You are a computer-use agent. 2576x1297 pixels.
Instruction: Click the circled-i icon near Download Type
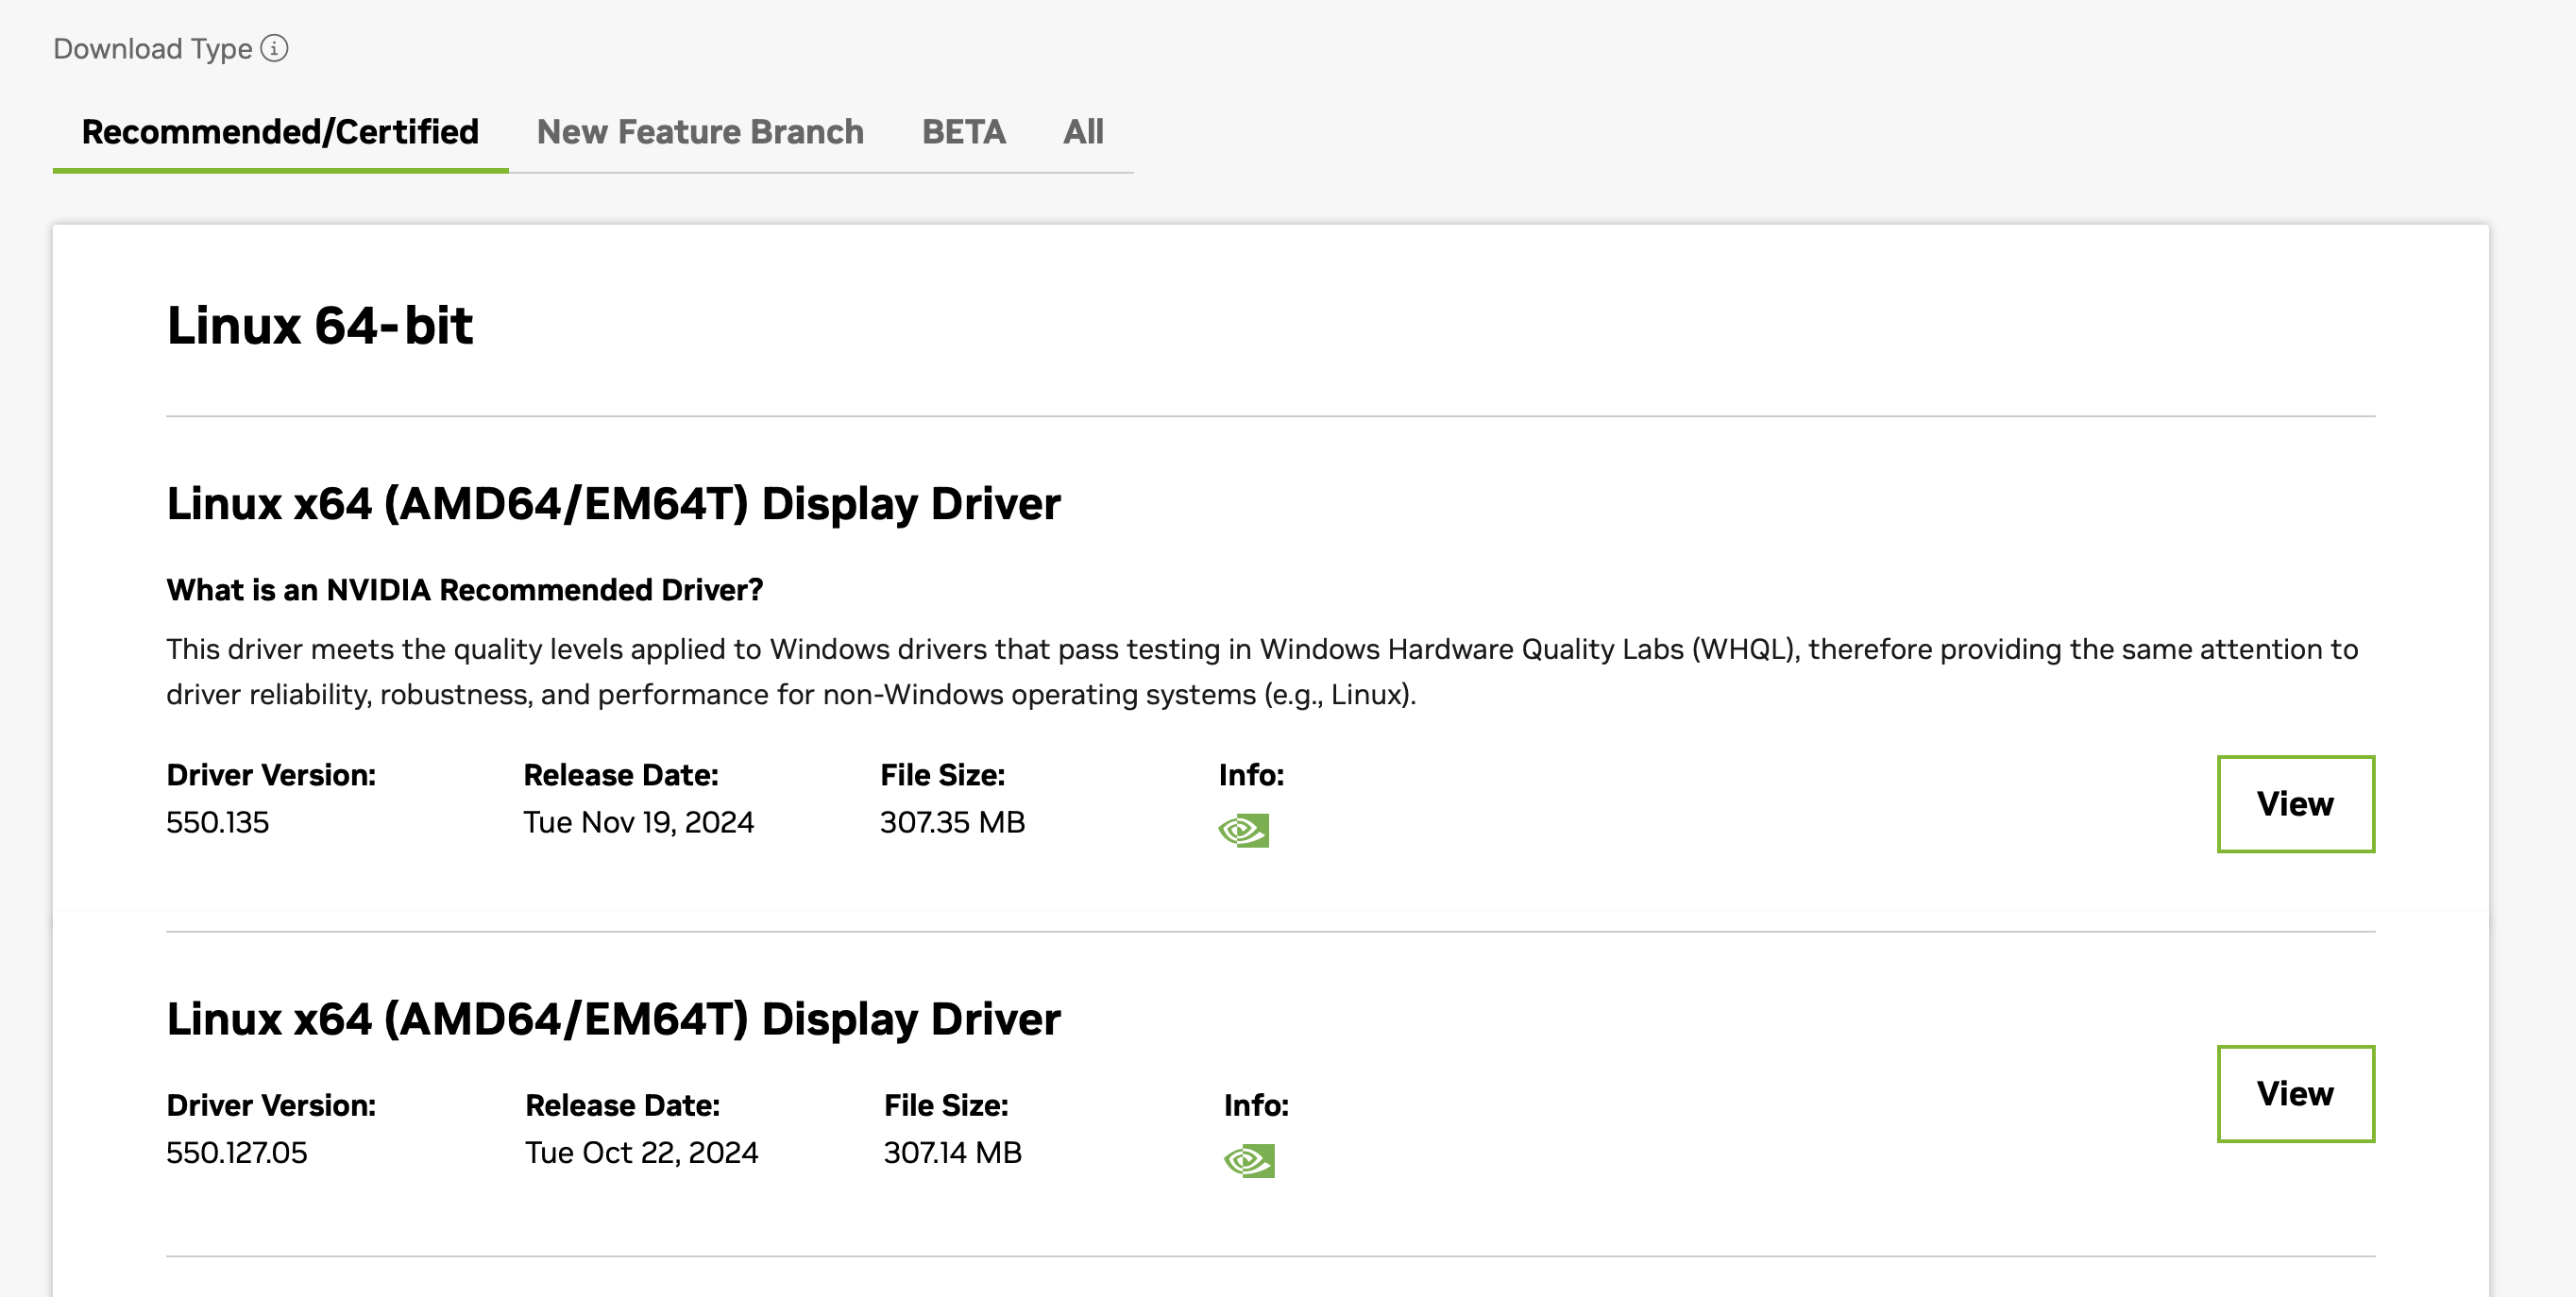click(275, 47)
